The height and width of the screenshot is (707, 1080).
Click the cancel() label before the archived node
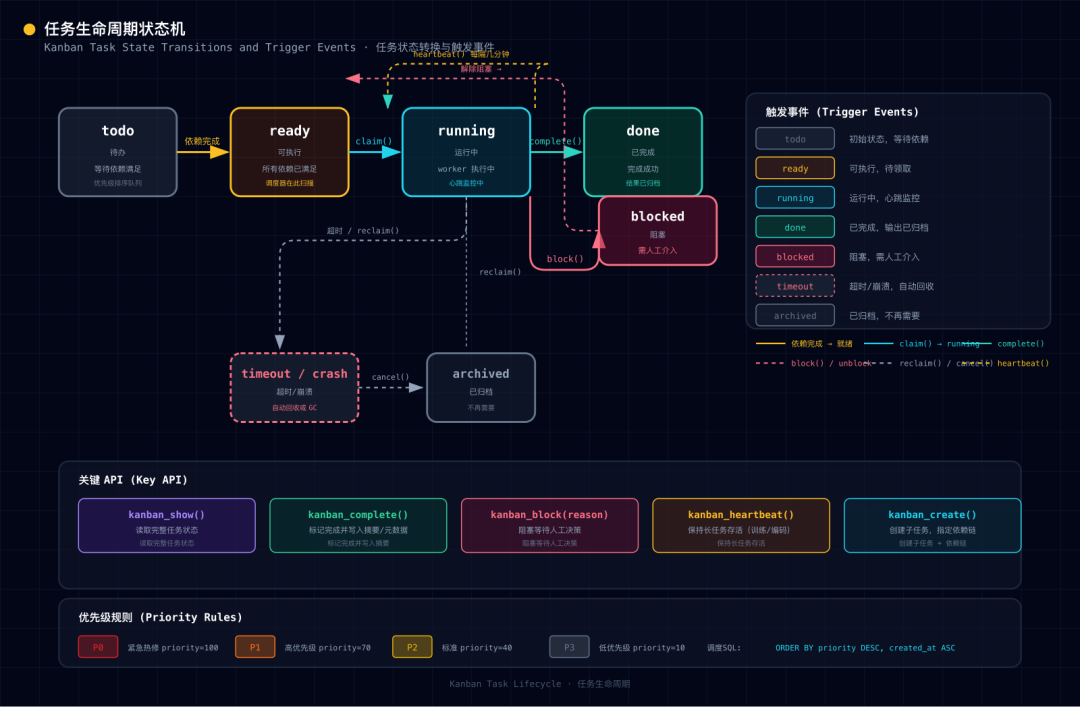[391, 377]
